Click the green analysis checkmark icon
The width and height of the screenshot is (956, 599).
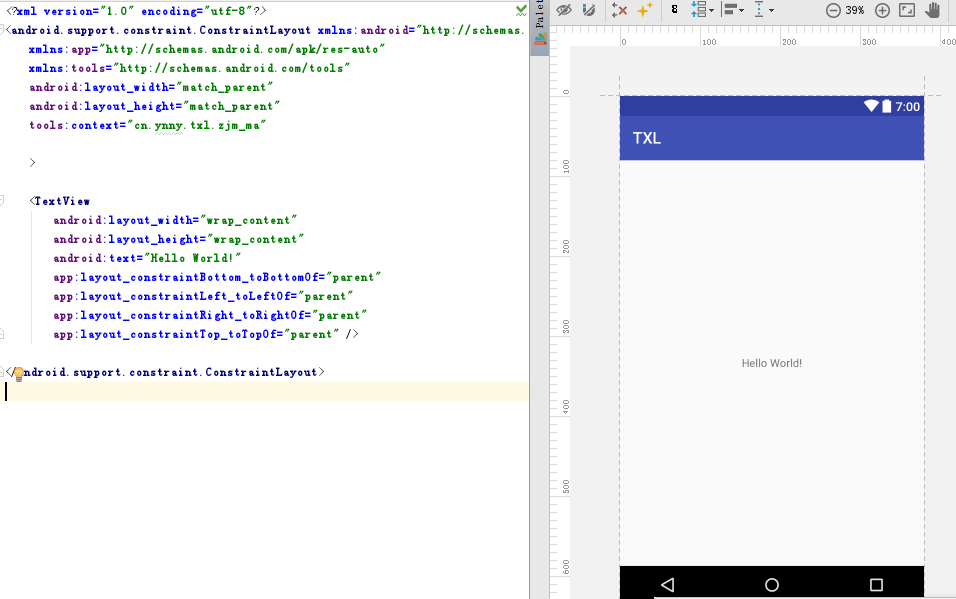[x=521, y=10]
